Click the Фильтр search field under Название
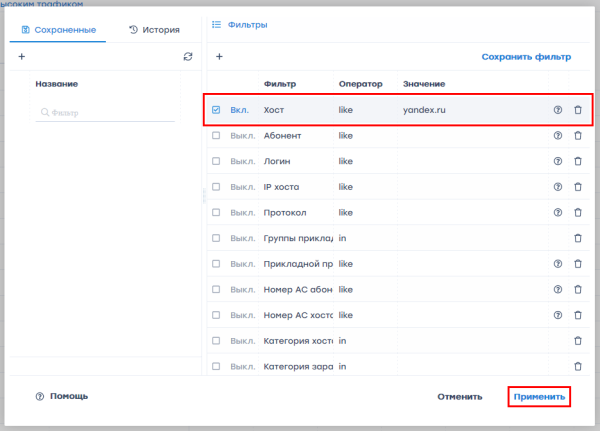Viewport: 600px width, 431px height. click(x=105, y=113)
